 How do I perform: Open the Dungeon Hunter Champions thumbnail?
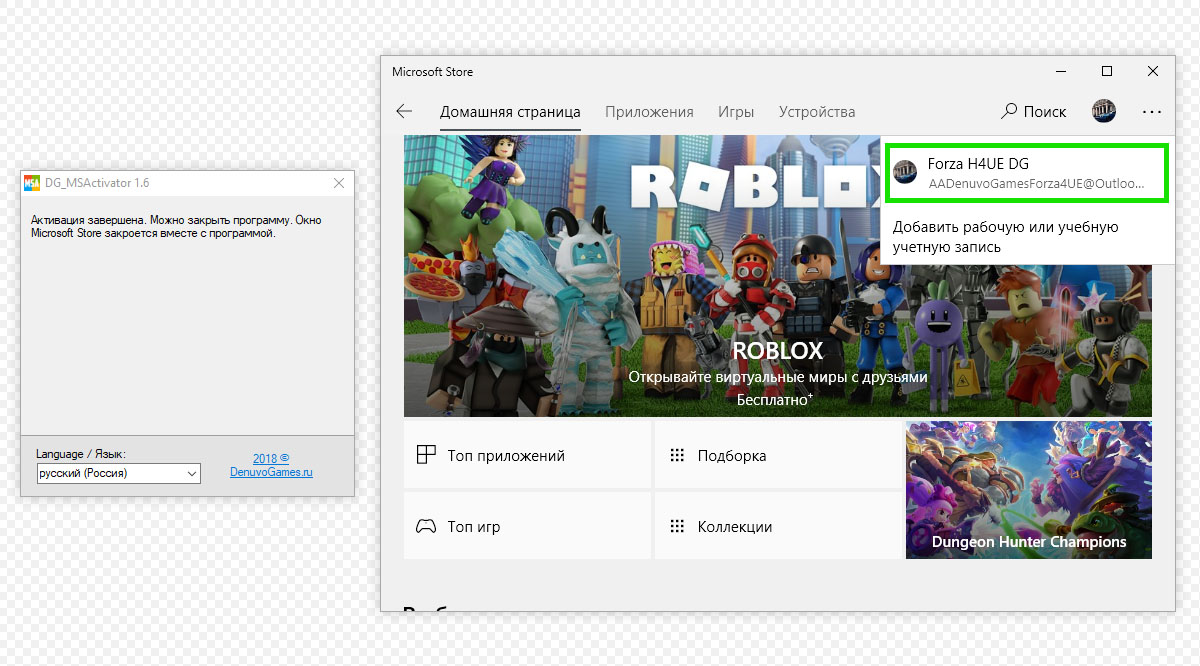pos(1028,490)
